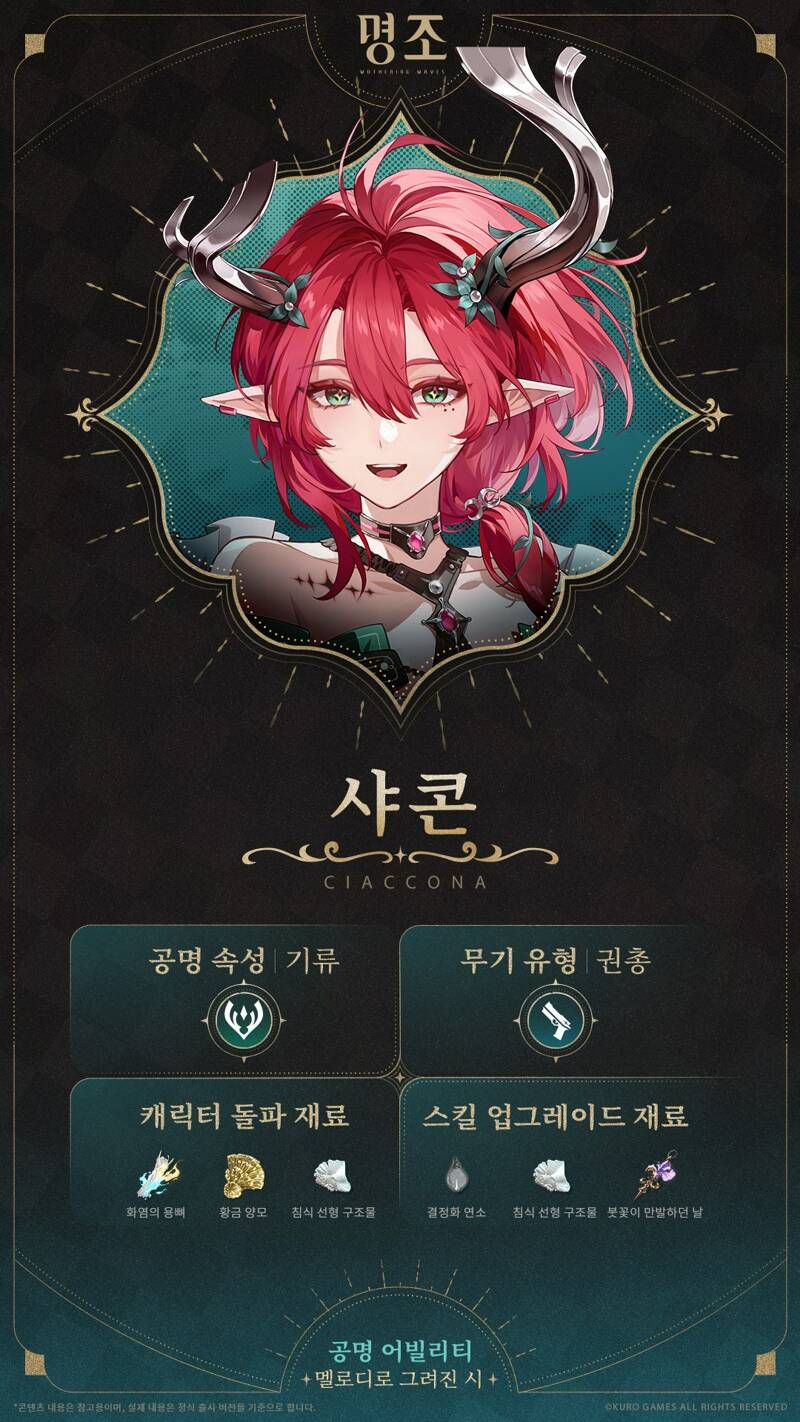Select the 화염의 용뼈 material icon
The width and height of the screenshot is (800, 1422).
pos(158,1177)
